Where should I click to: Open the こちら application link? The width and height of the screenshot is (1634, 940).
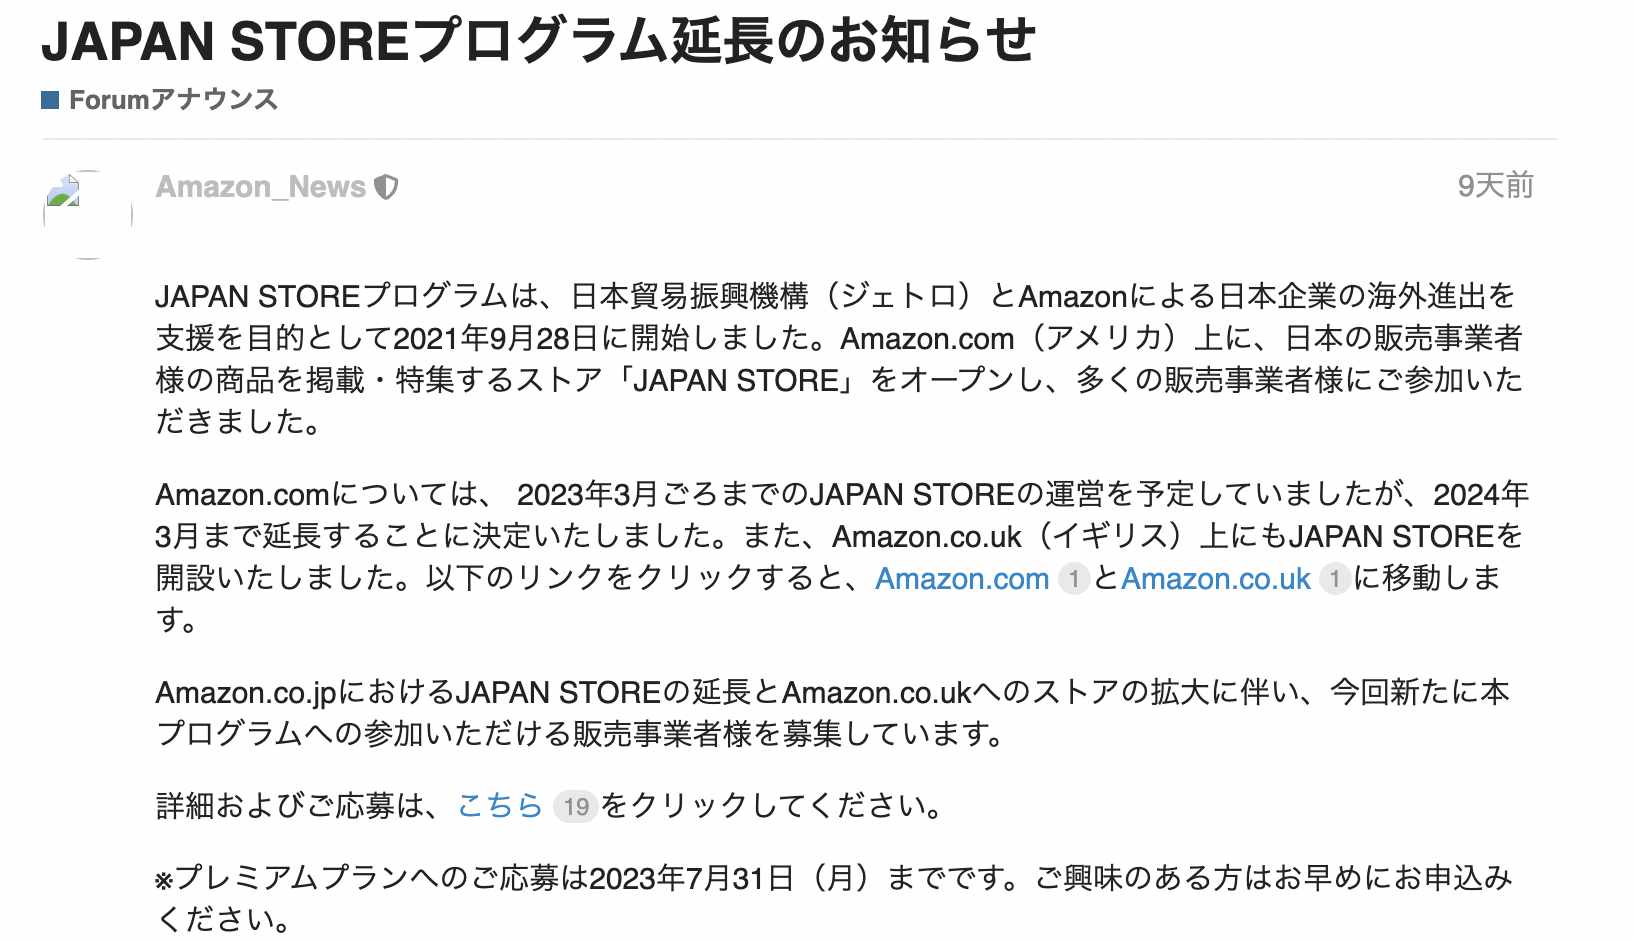[x=500, y=805]
